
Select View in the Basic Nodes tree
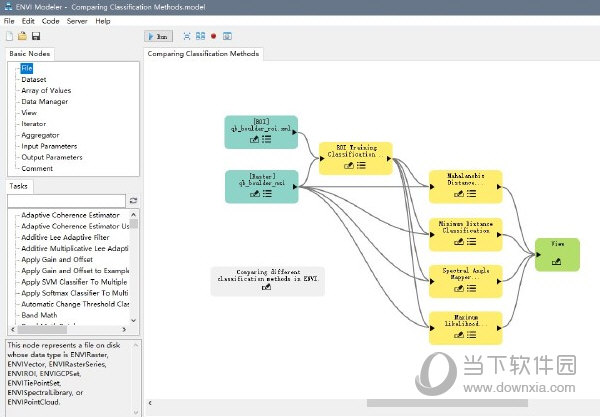[x=29, y=113]
